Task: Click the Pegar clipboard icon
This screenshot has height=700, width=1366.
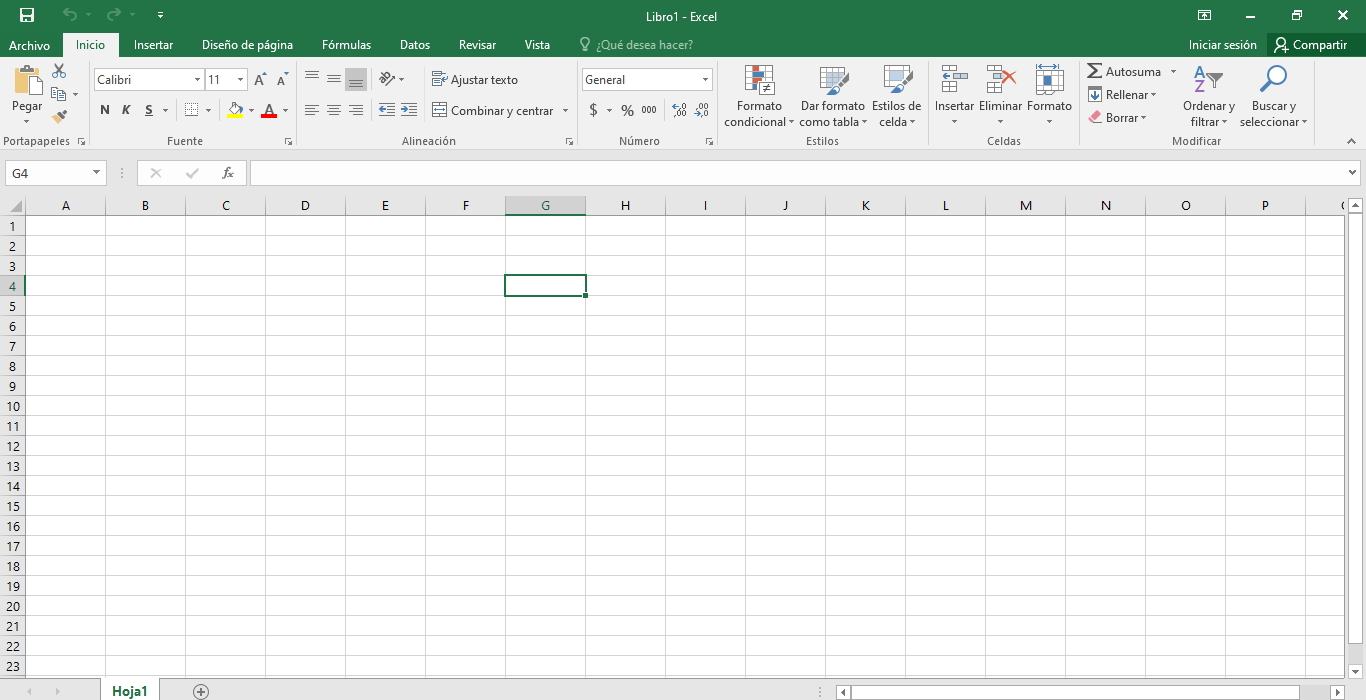Action: coord(28,80)
